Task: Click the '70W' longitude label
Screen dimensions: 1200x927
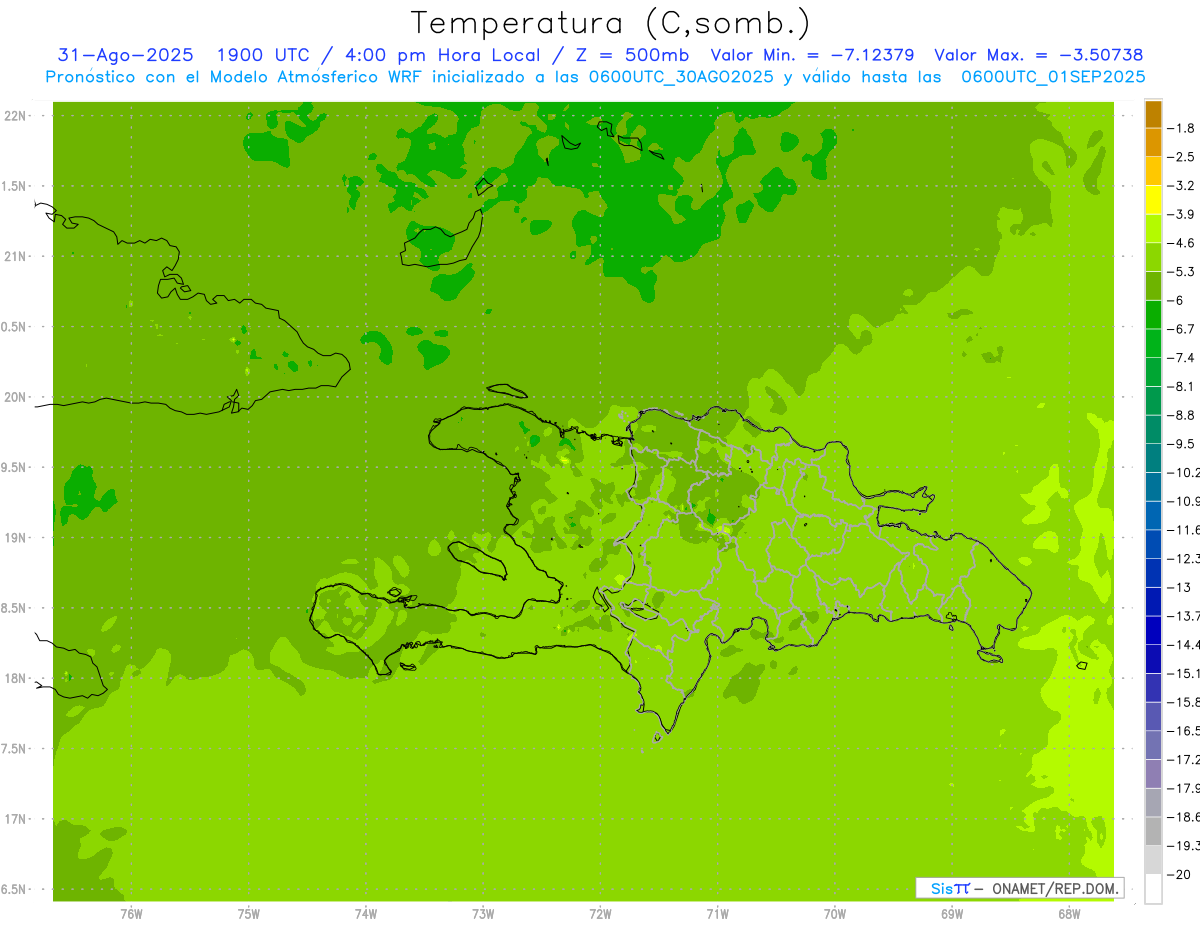Action: coord(835,914)
